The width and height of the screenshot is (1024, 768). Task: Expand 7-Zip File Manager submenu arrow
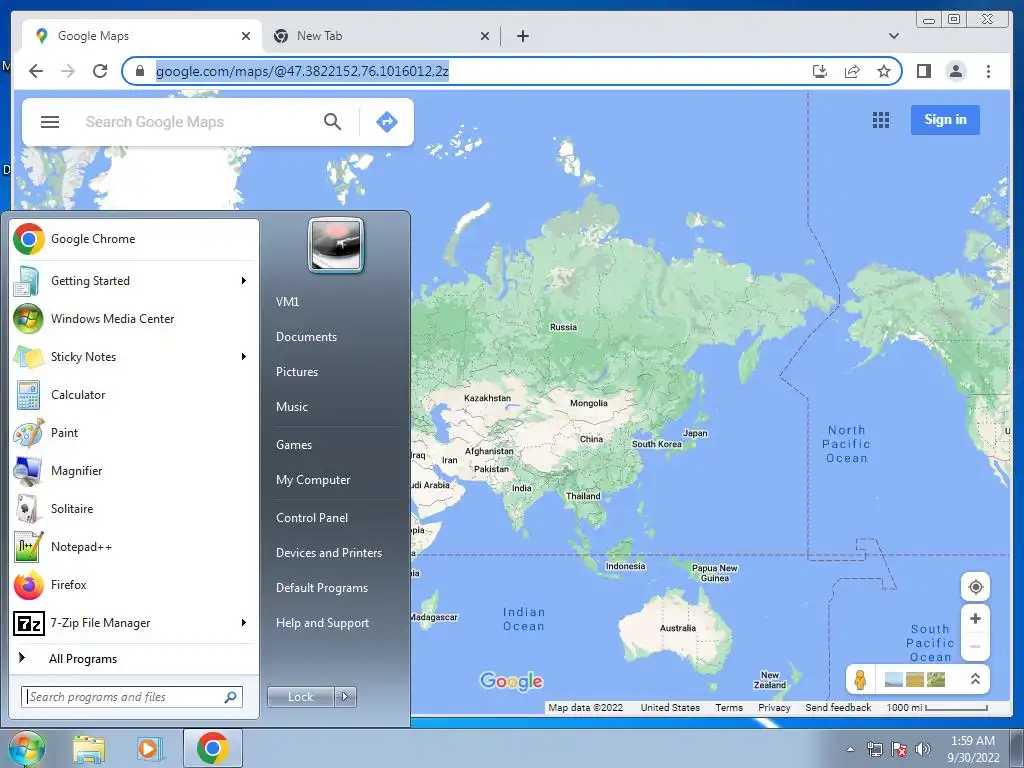(244, 623)
